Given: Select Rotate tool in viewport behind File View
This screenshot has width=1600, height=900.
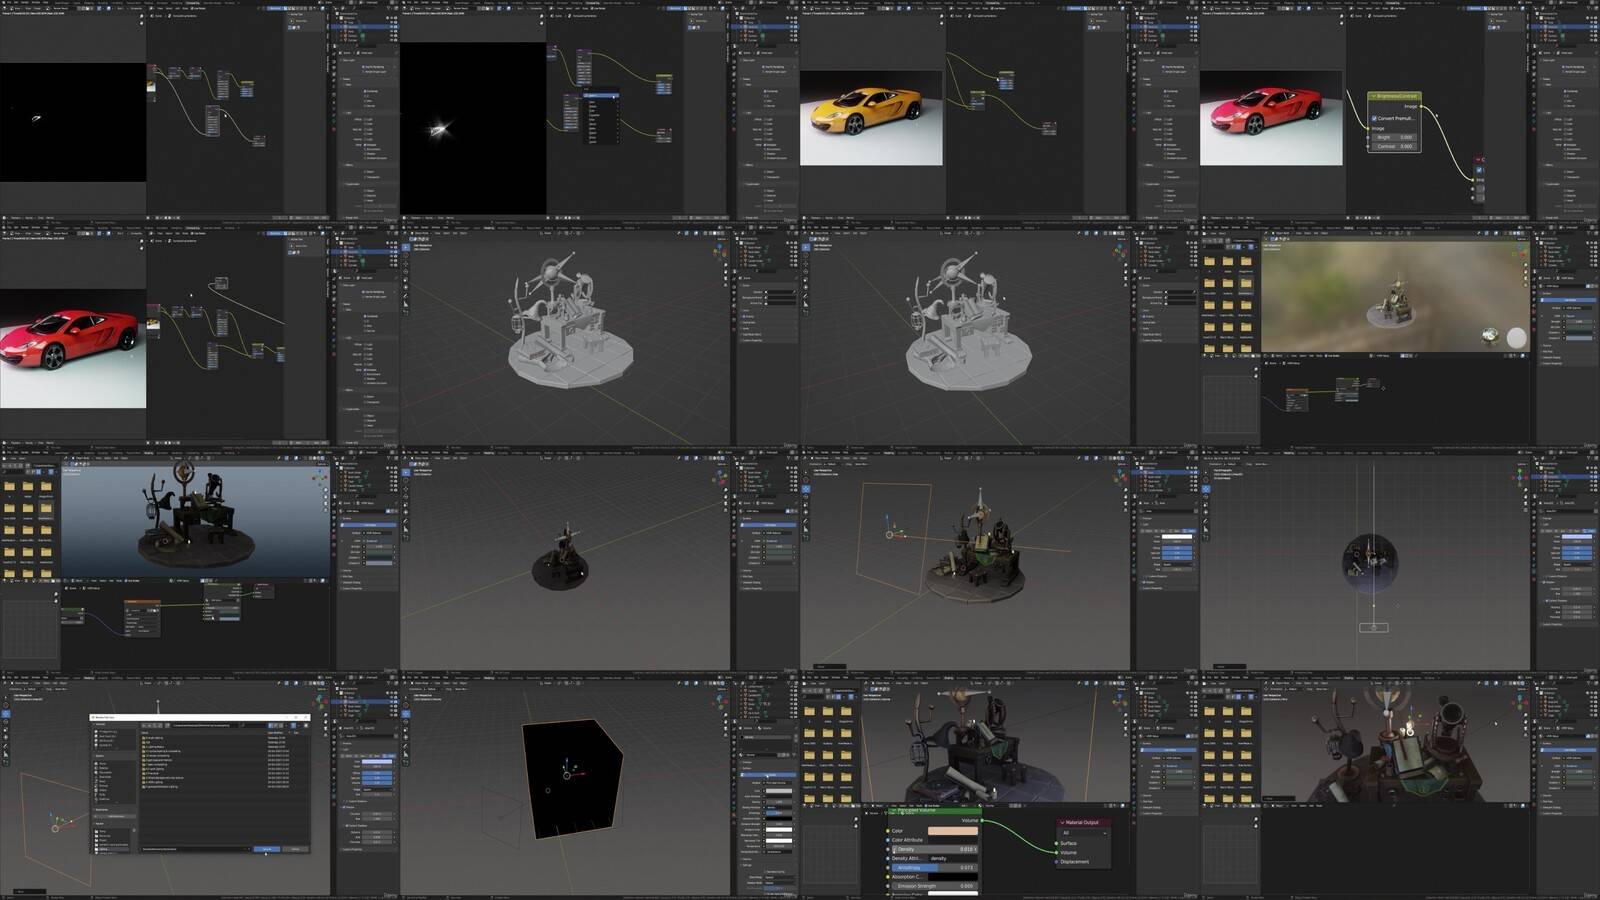Looking at the screenshot, I should point(6,722).
